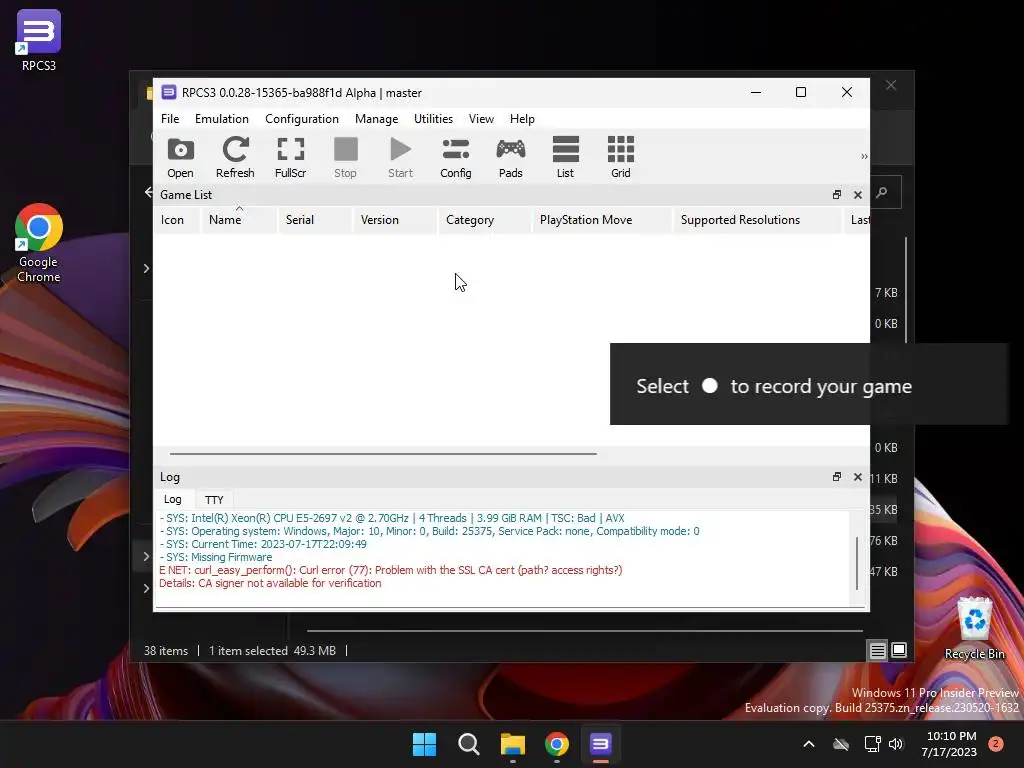Sort by Supported Resolutions column
The width and height of the screenshot is (1024, 768).
(758, 220)
